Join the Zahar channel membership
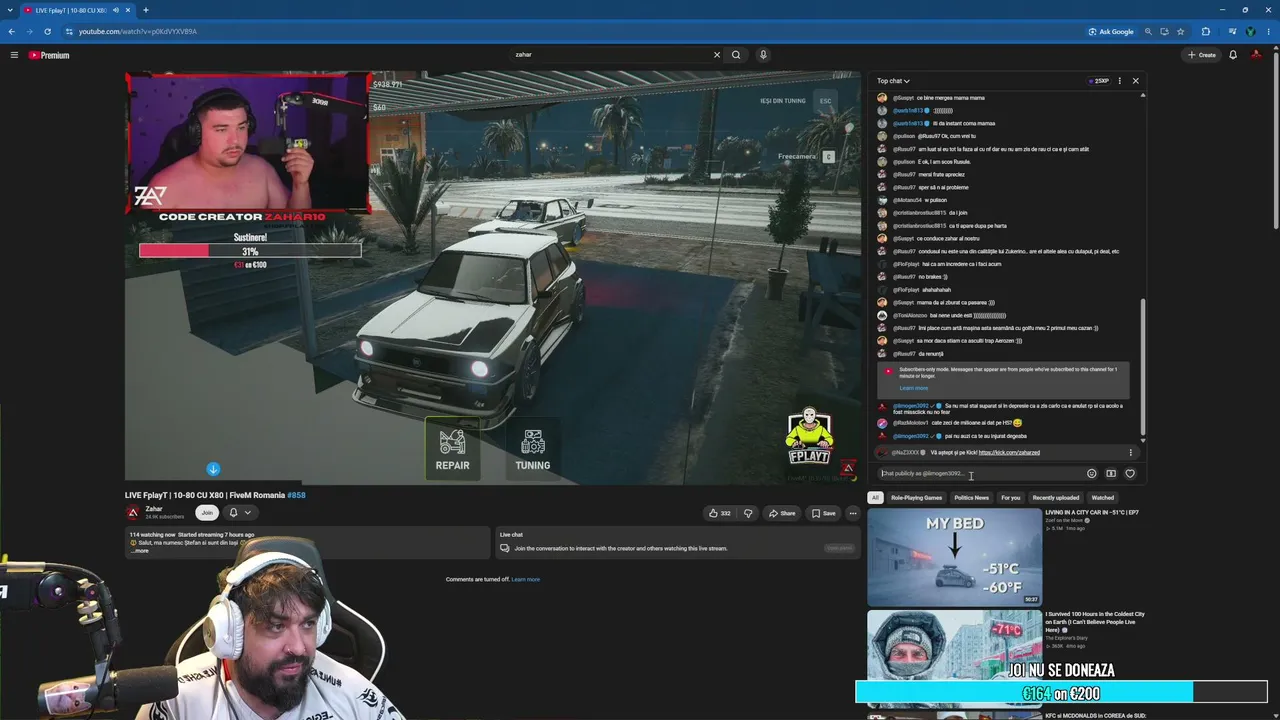Image resolution: width=1280 pixels, height=720 pixels. [x=207, y=513]
